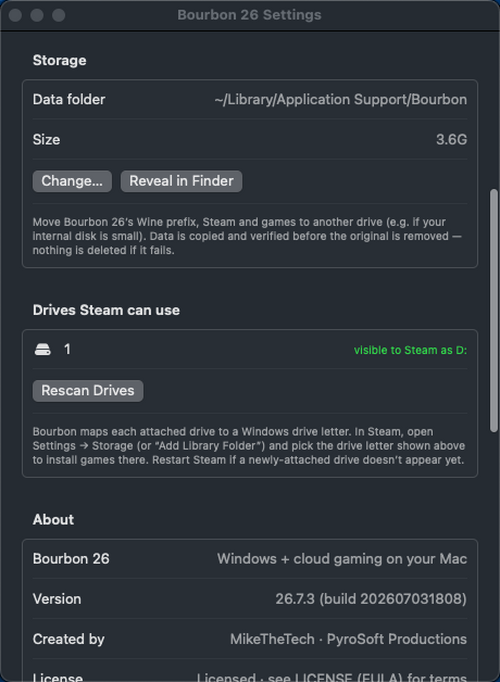
Task: Reveal the data folder in Finder
Action: 181,181
